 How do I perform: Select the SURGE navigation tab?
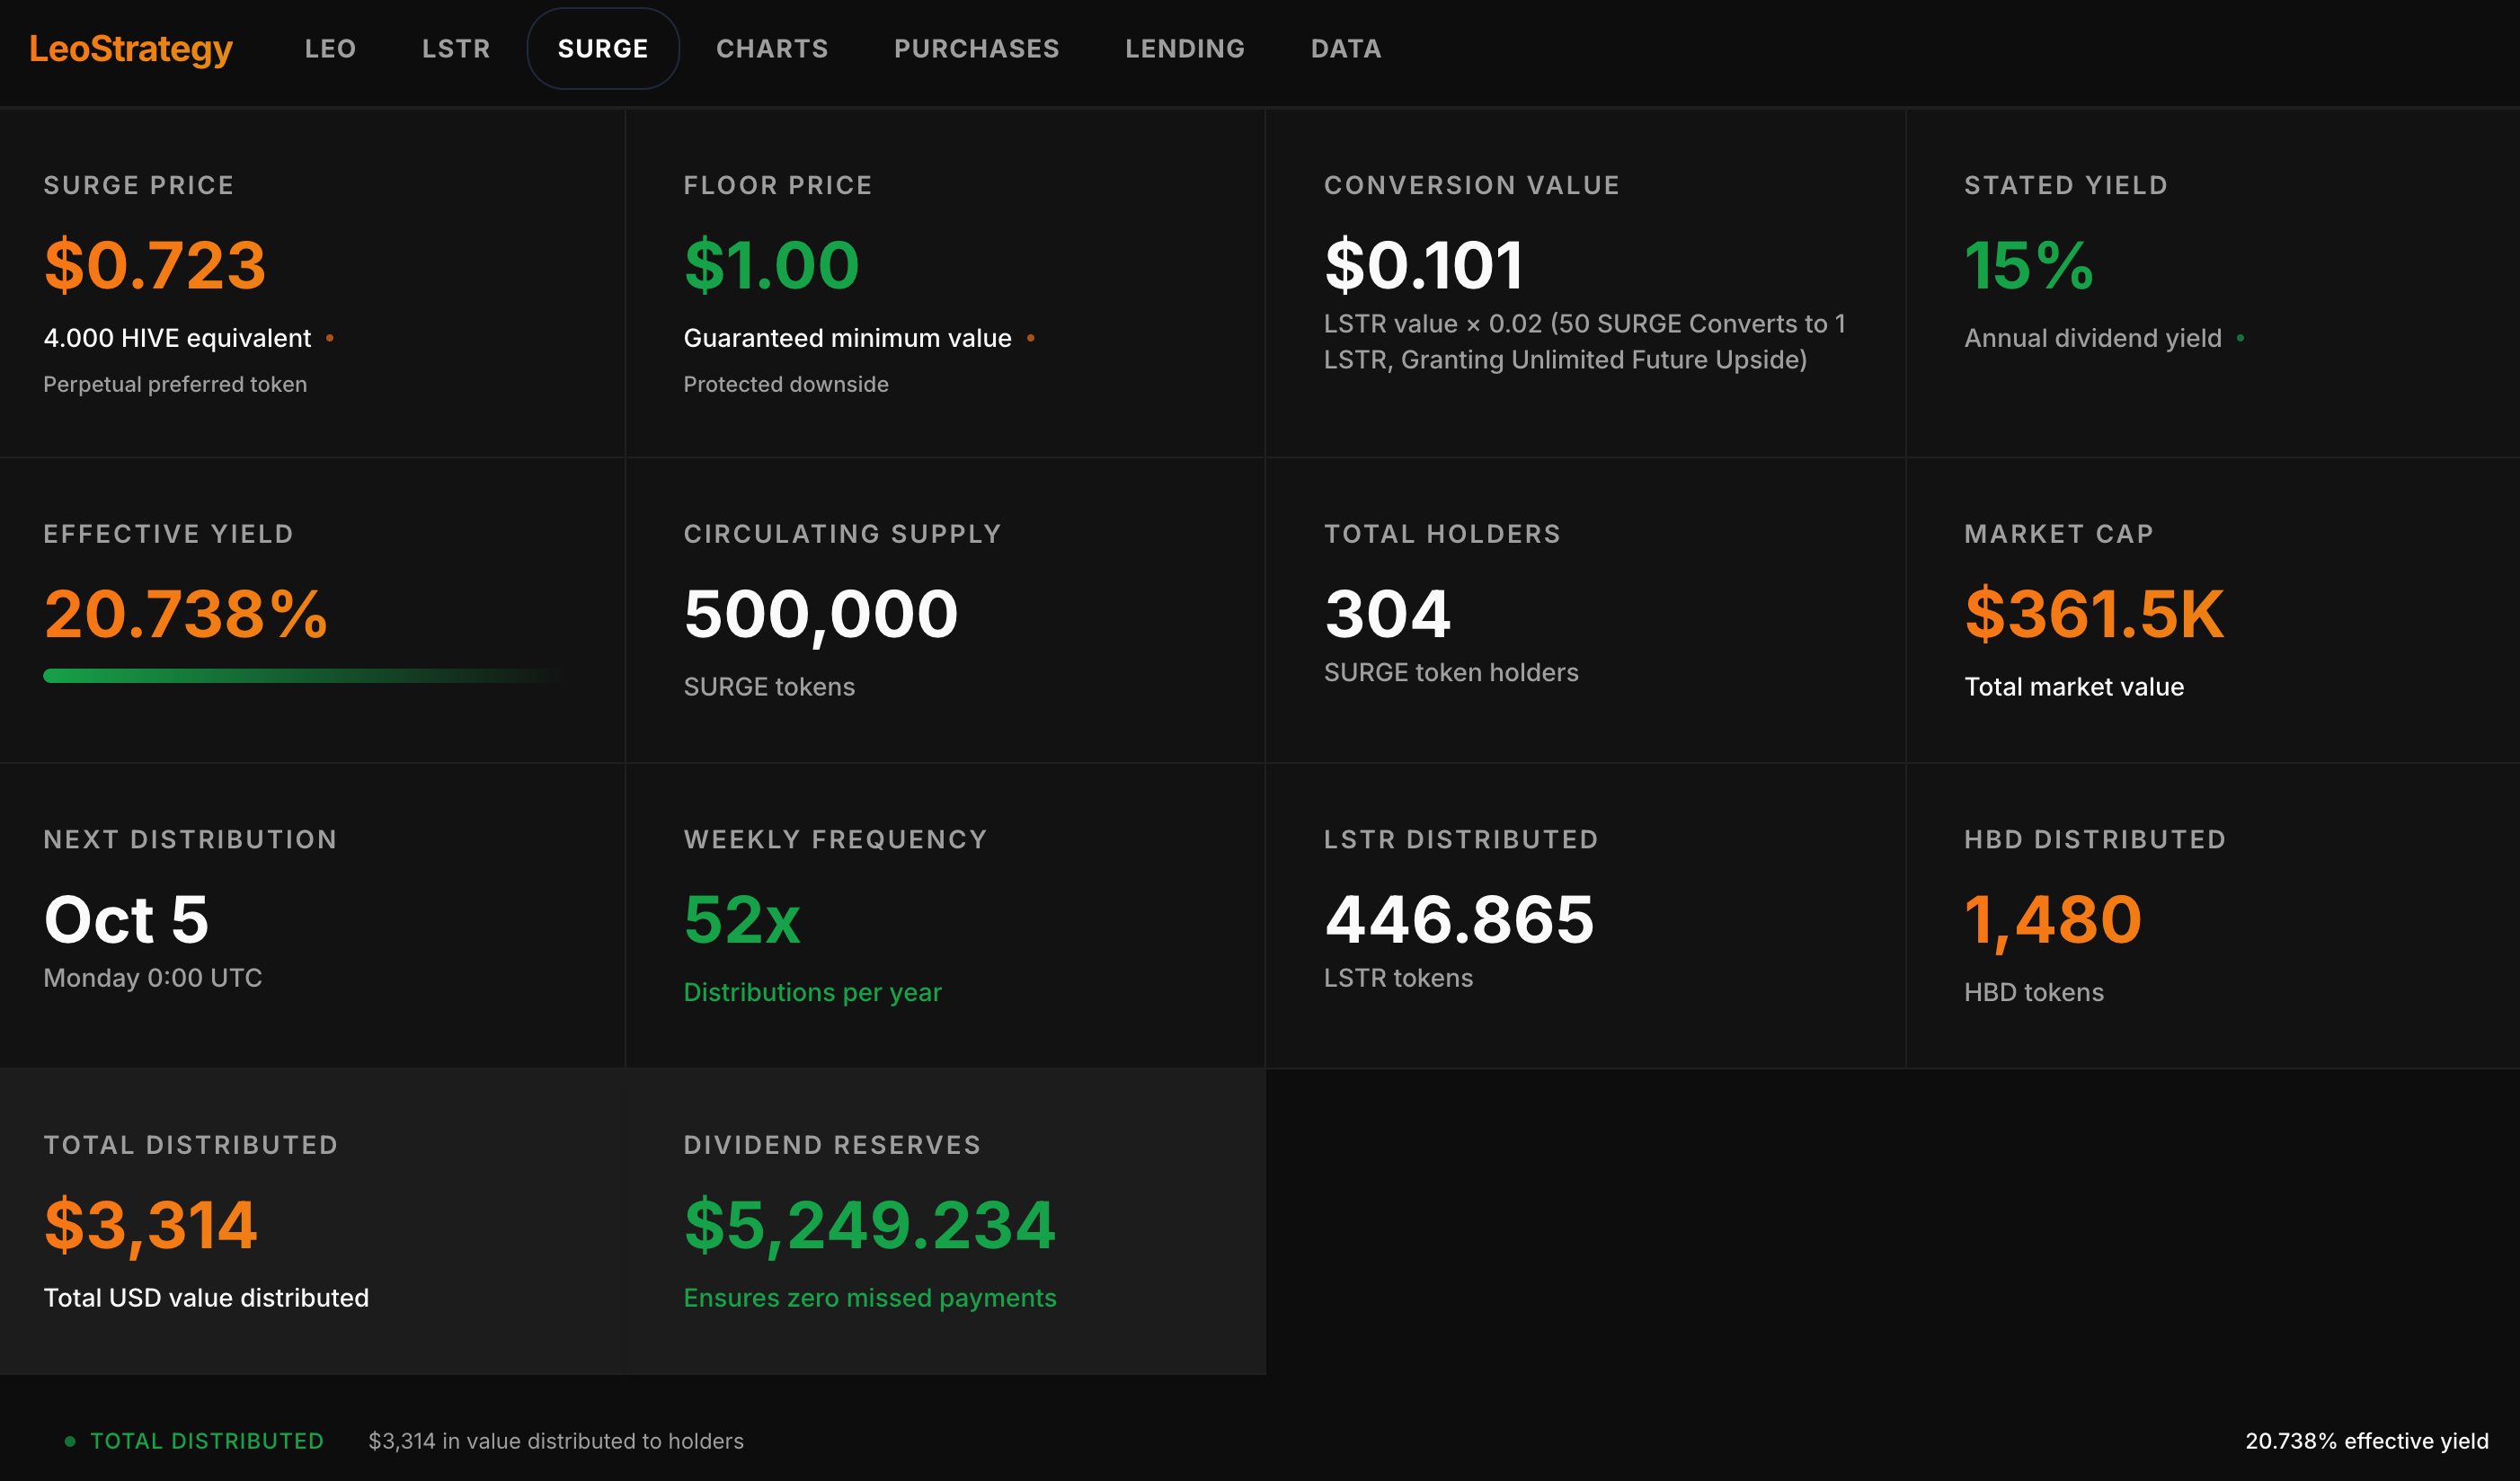point(603,48)
